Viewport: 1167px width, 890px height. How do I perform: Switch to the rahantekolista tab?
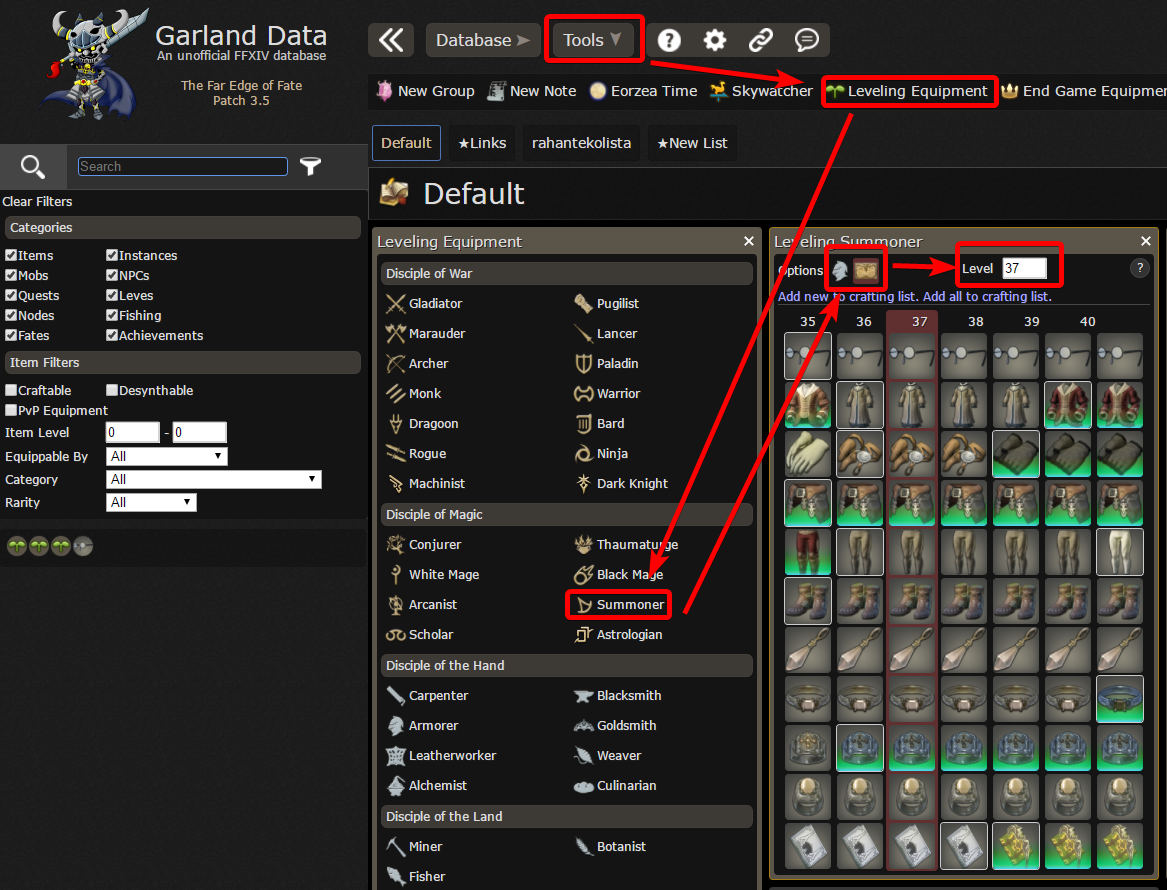pos(581,143)
